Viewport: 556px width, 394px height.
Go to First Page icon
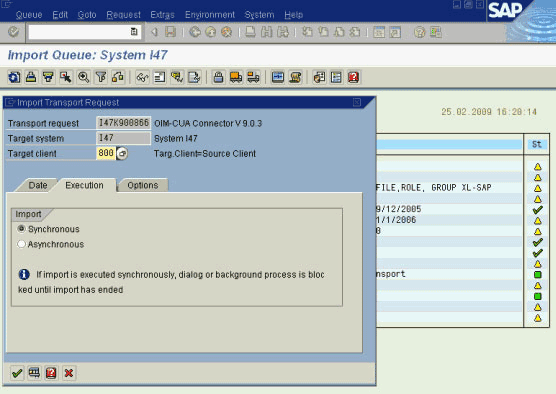[307, 32]
